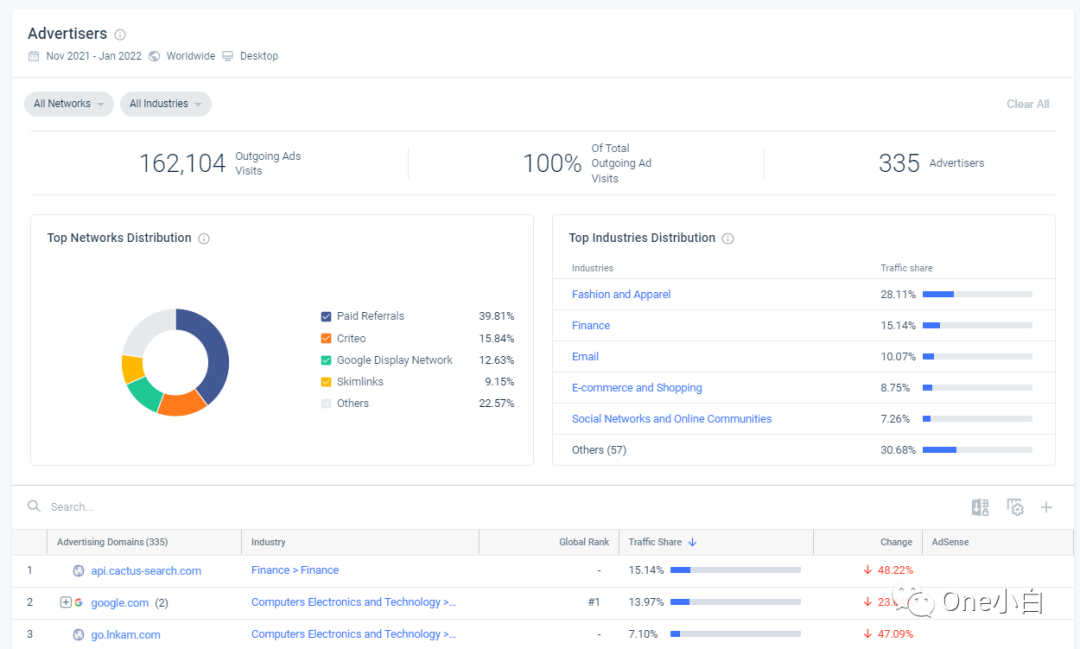Open the table settings gear icon
Viewport: 1080px width, 649px height.
[1015, 507]
